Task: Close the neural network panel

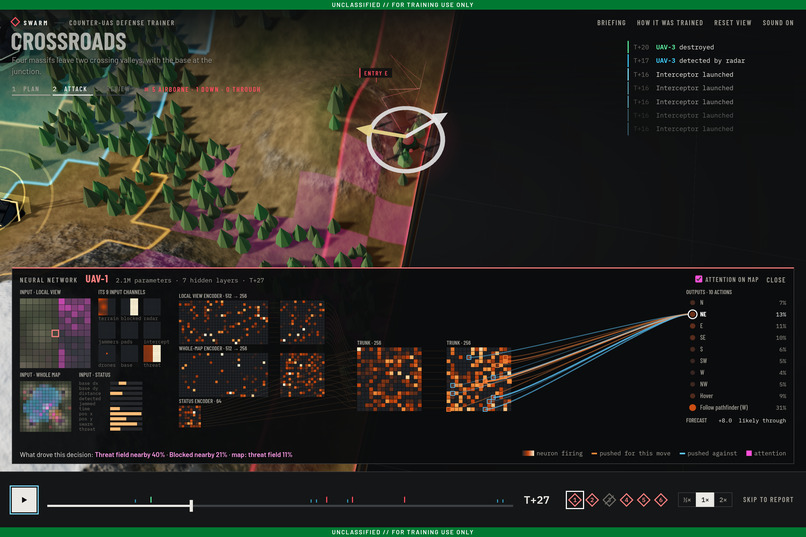Action: 776,280
